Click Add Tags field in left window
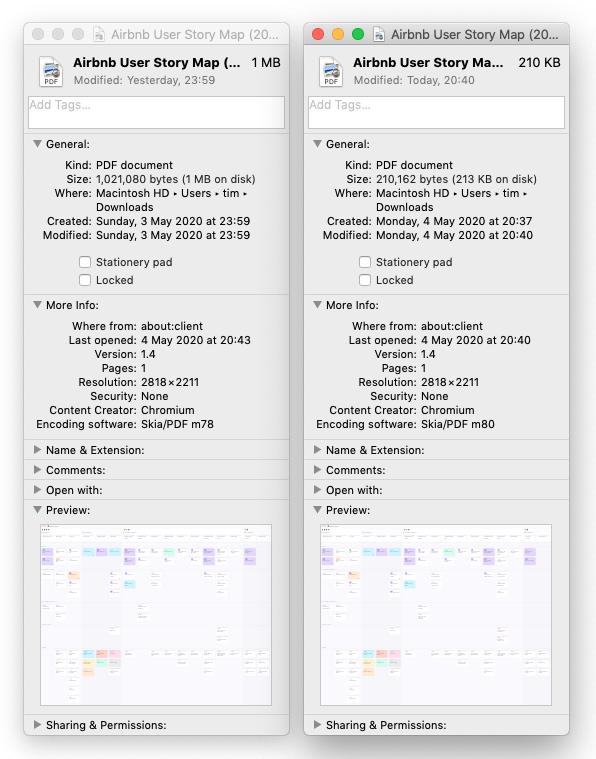Image resolution: width=596 pixels, height=759 pixels. (x=156, y=112)
